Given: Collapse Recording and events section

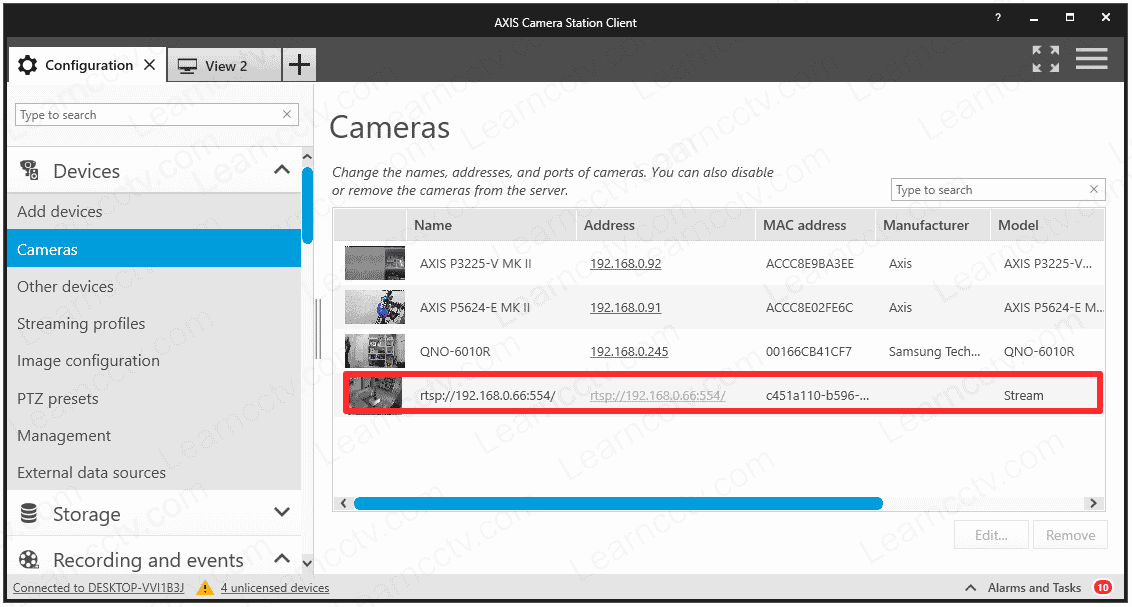Looking at the screenshot, I should tap(282, 559).
